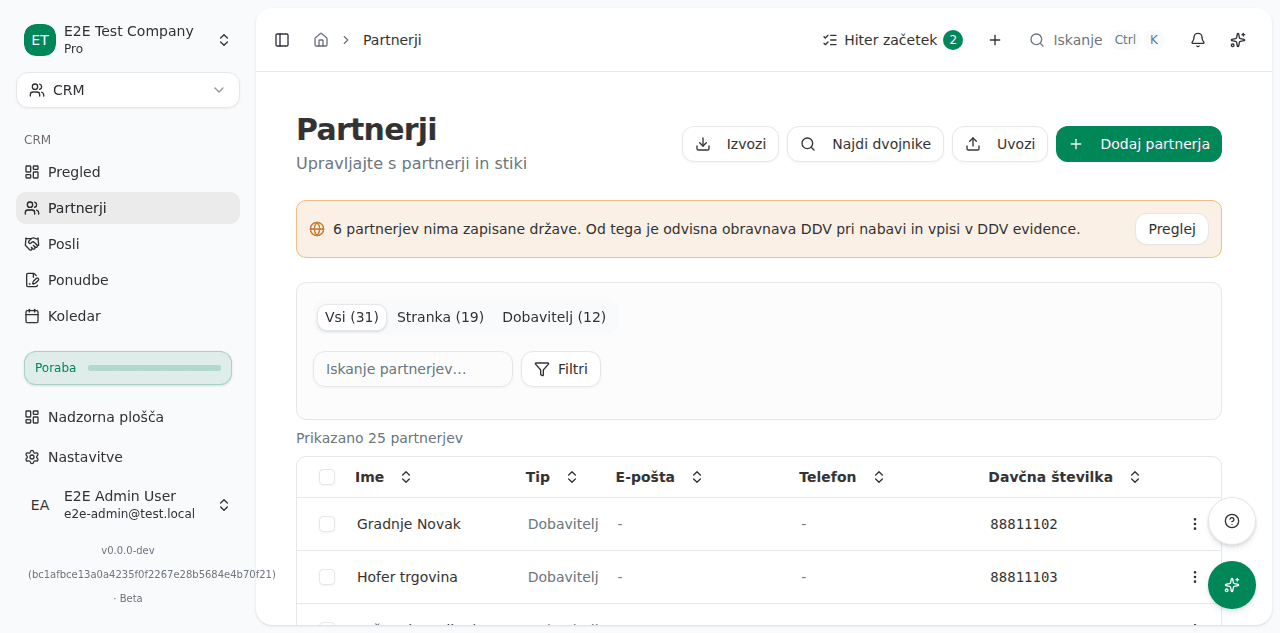Open Nastavitve settings in sidebar
1280x633 pixels.
click(x=128, y=457)
